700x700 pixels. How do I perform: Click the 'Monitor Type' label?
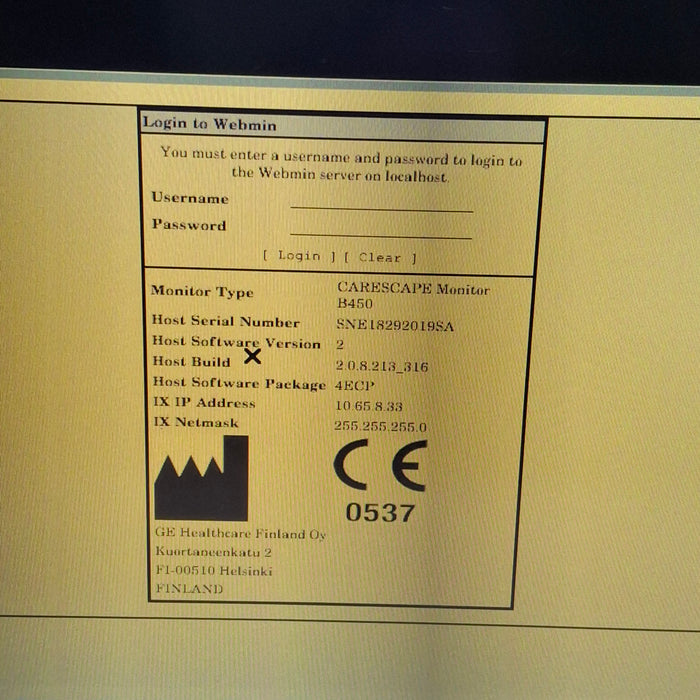tap(202, 292)
